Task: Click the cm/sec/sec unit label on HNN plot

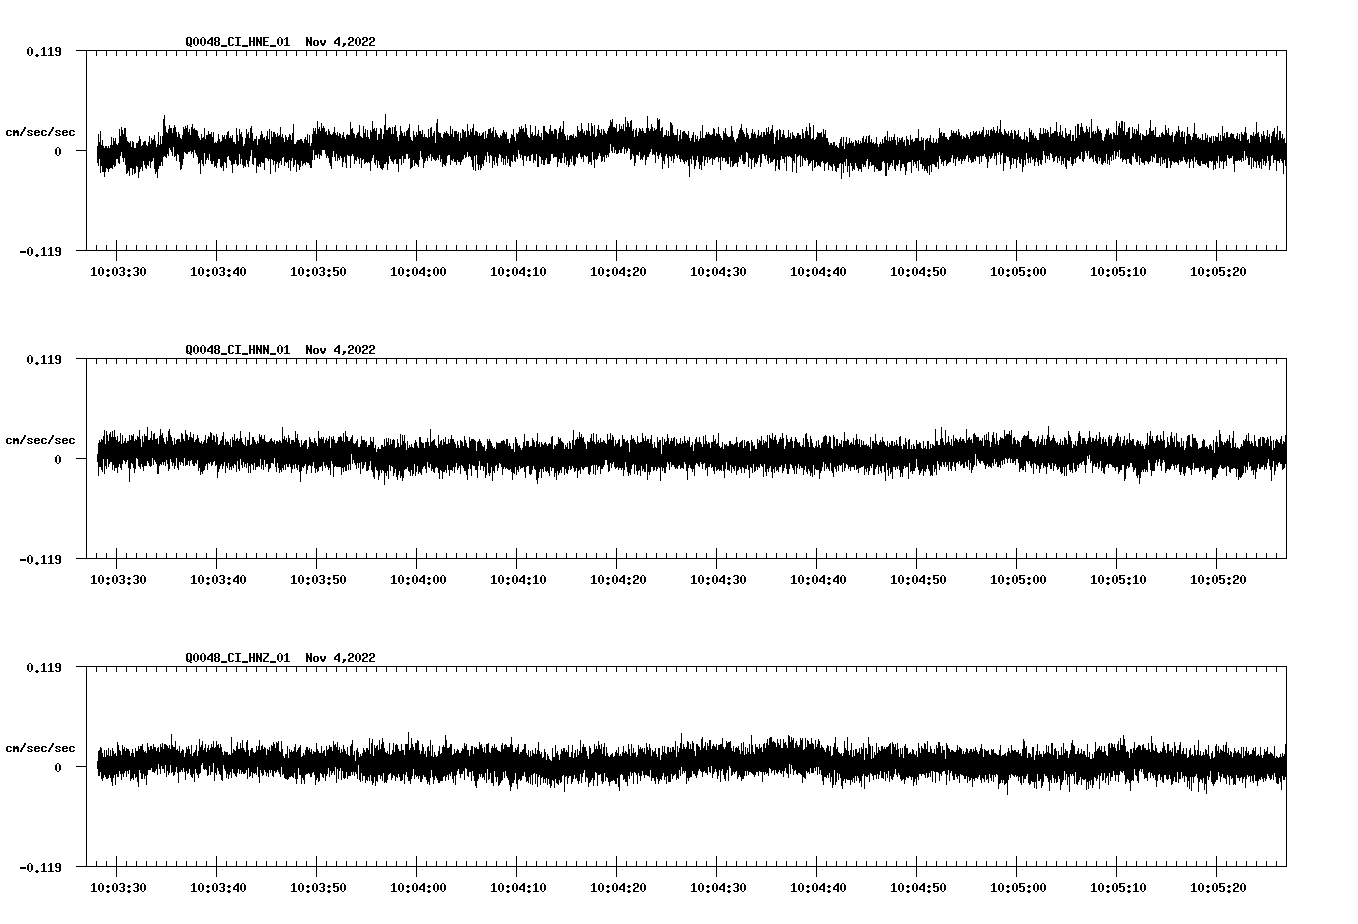Action: 40,440
